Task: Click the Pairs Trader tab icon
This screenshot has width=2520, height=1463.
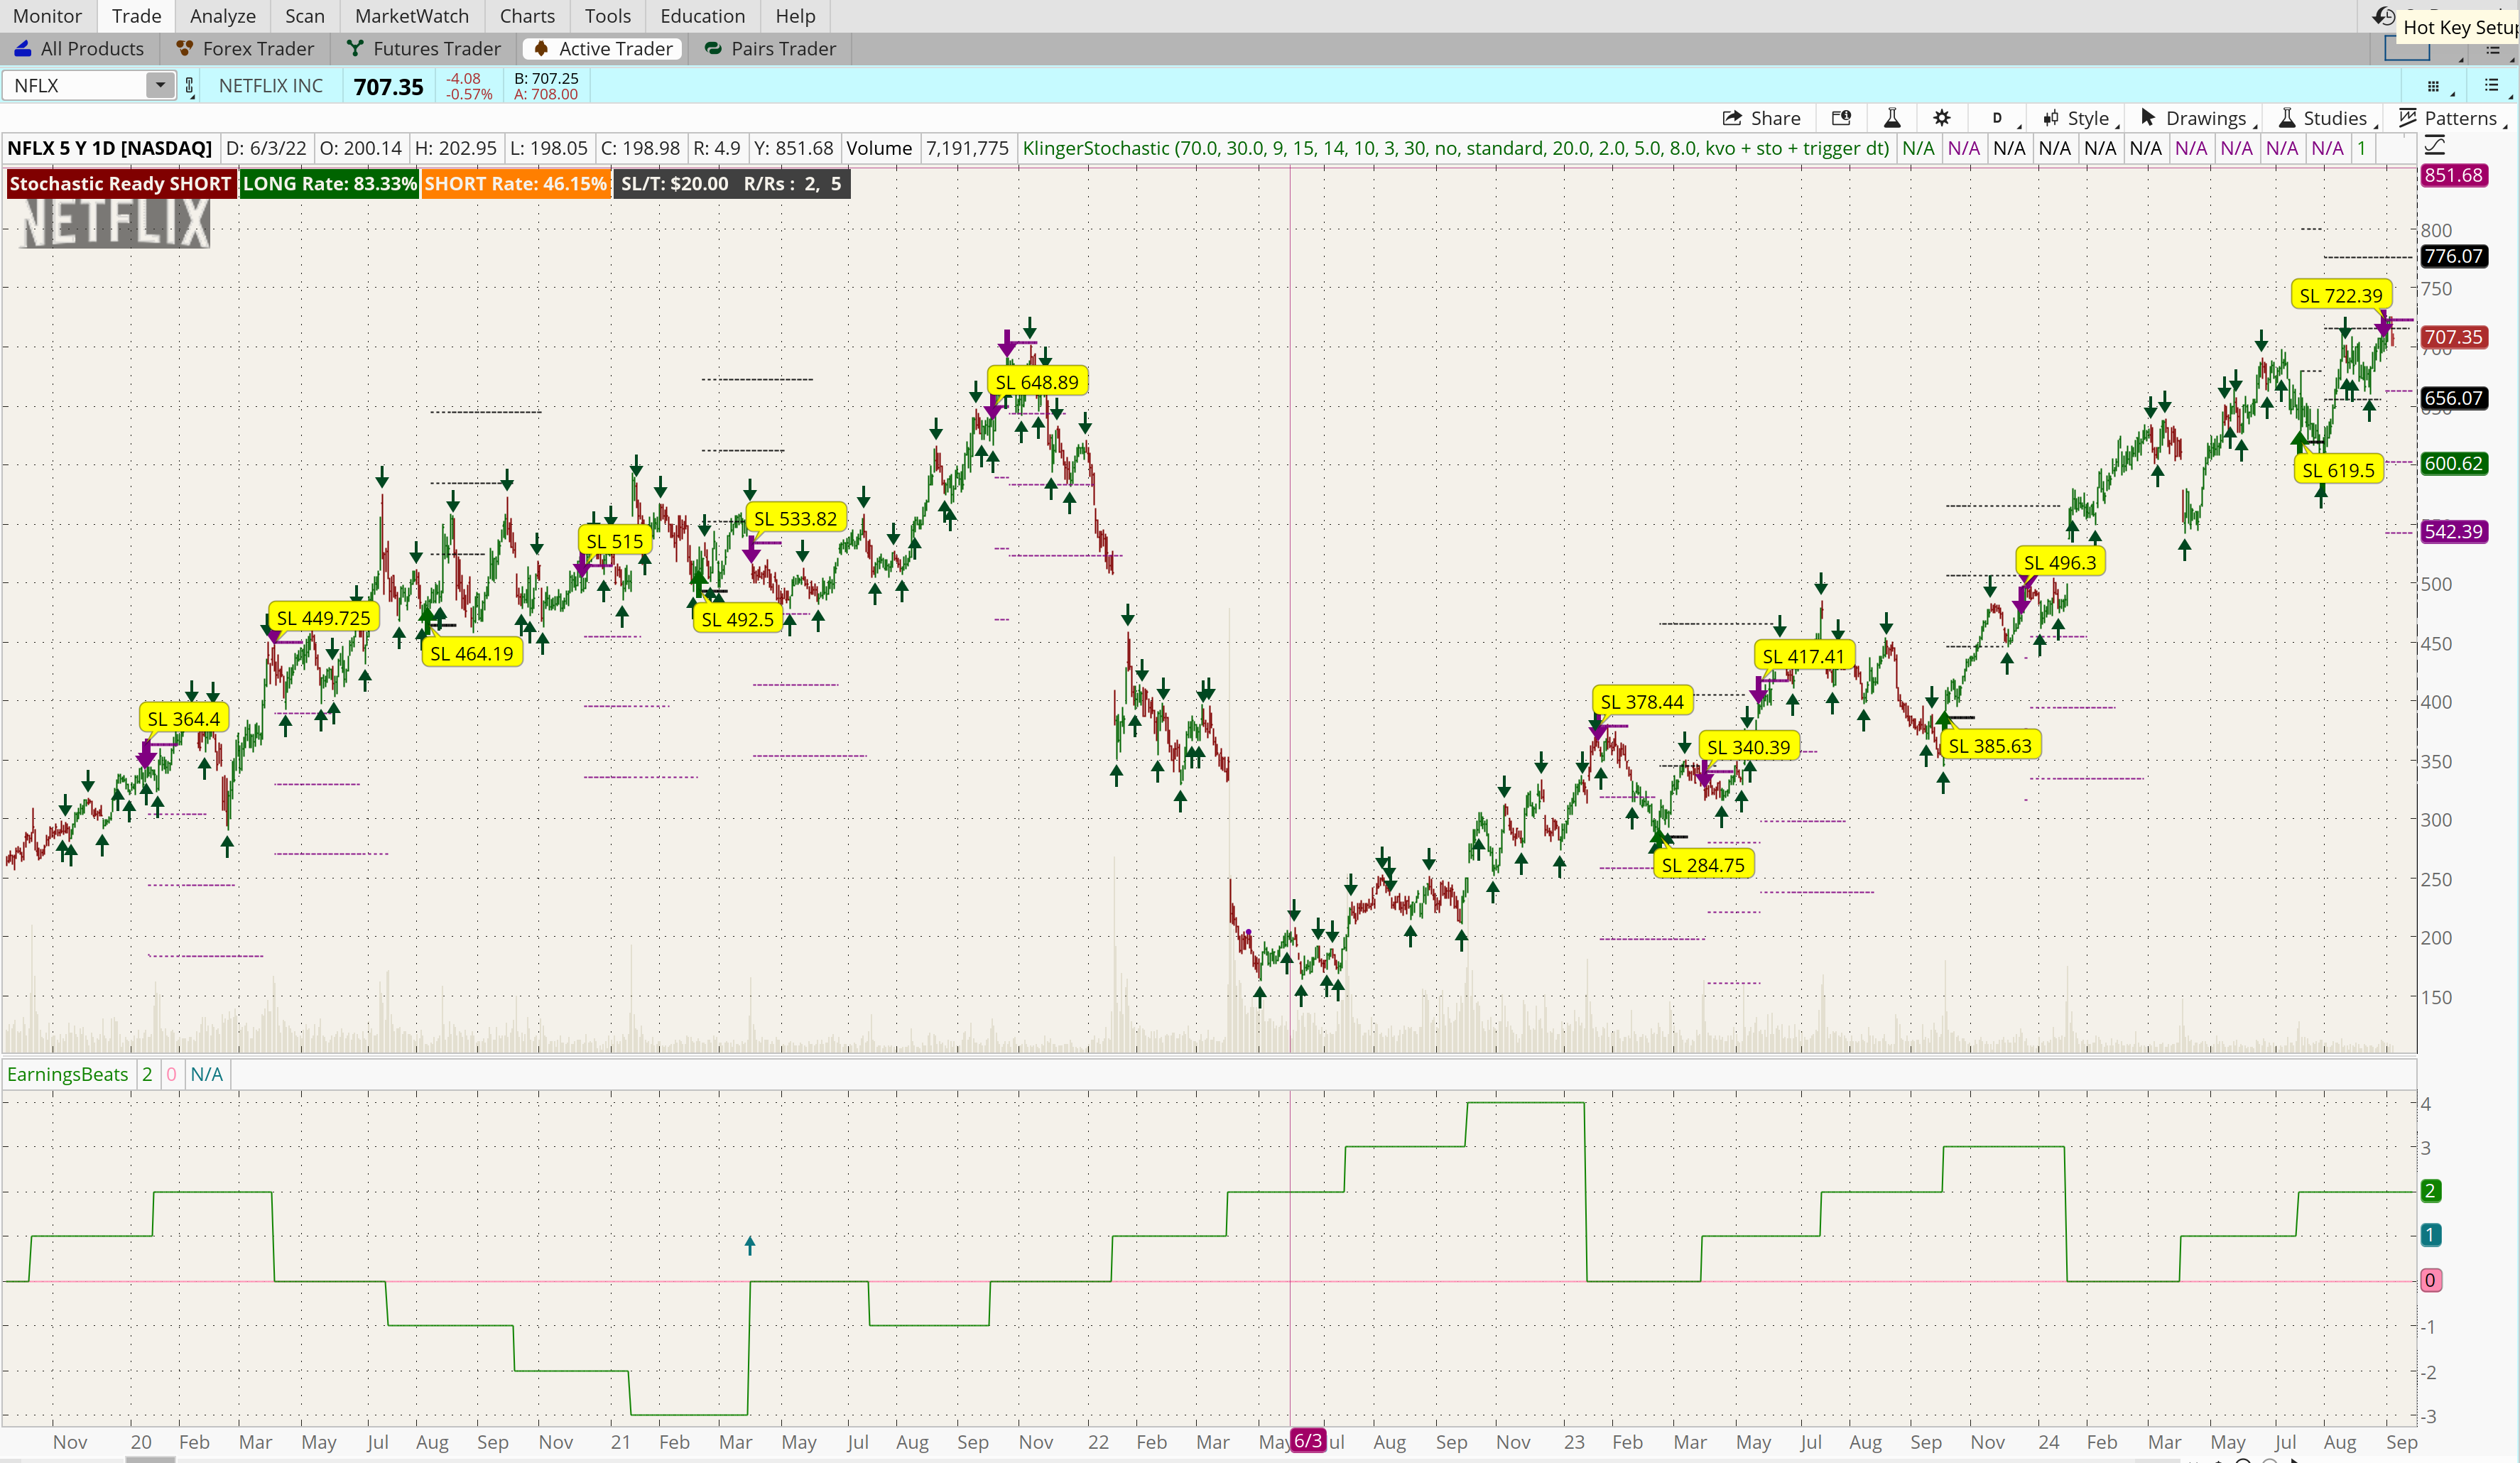Action: (713, 48)
